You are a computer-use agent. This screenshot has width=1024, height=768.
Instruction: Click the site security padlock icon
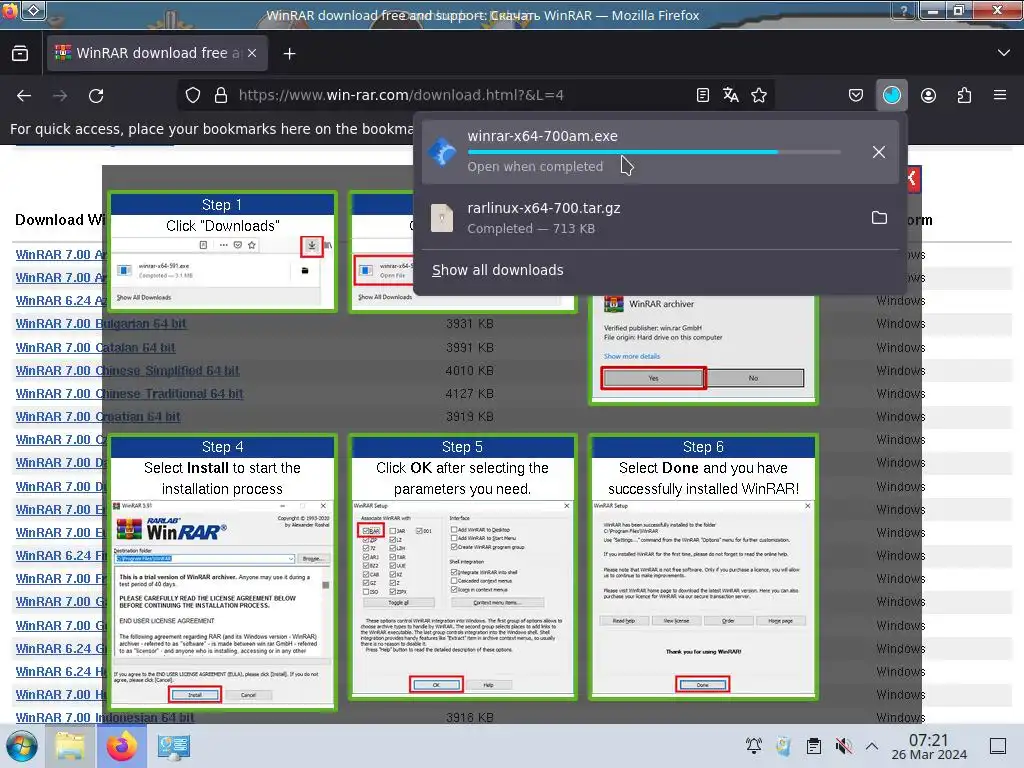click(221, 95)
